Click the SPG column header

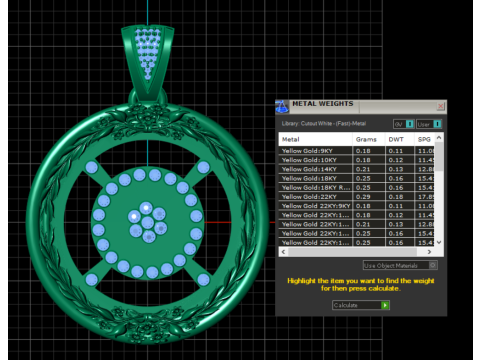click(425, 139)
